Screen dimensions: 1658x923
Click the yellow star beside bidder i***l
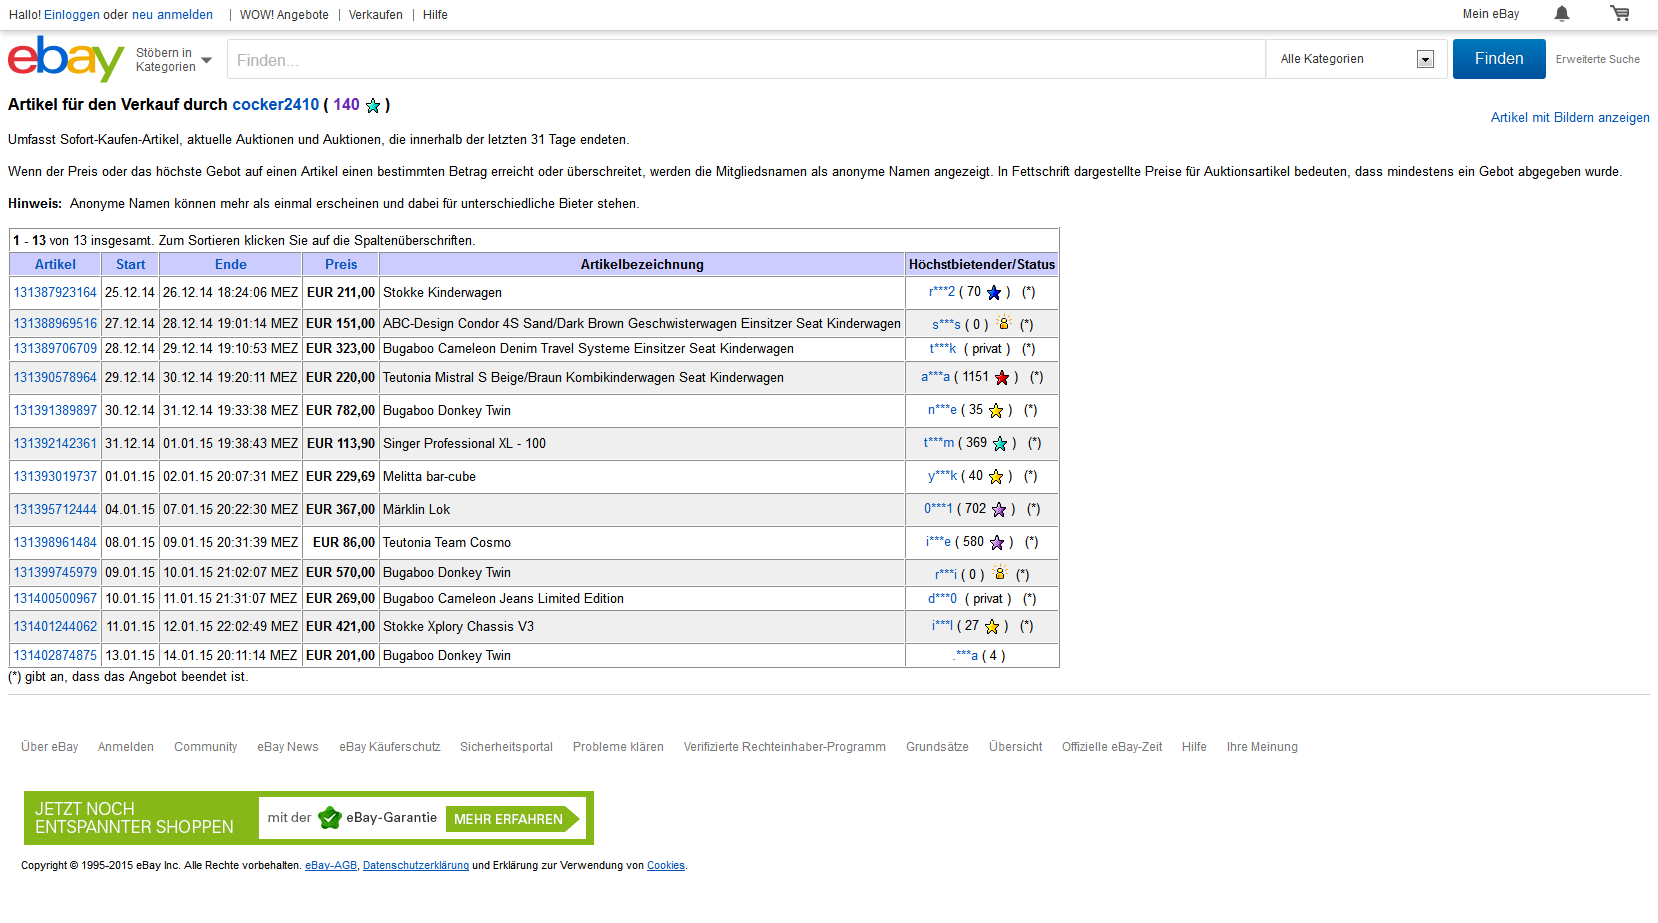(992, 626)
